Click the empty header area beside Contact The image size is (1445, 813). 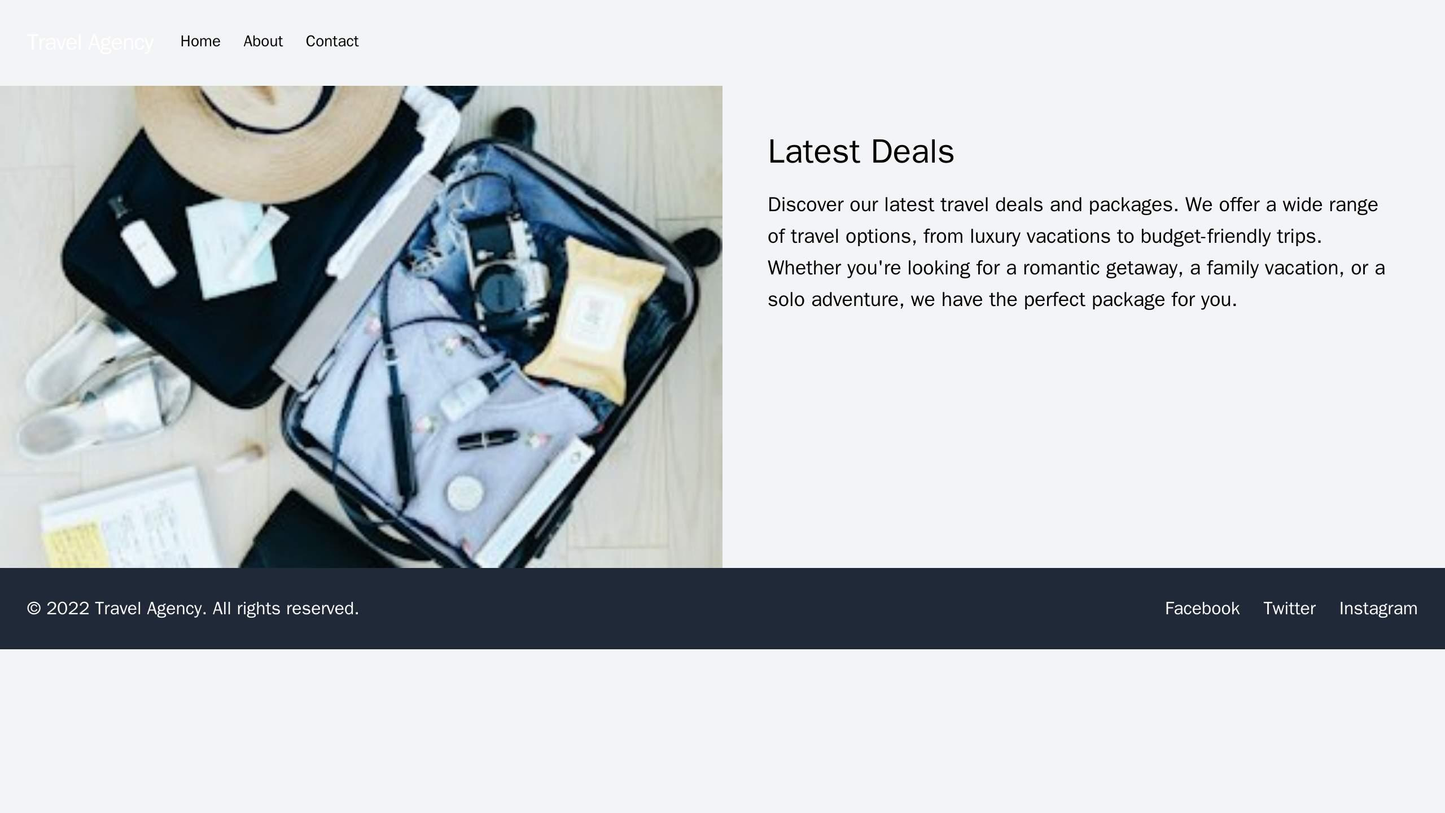click(x=900, y=42)
